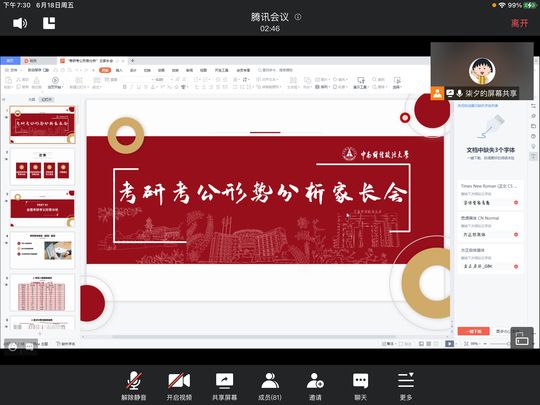Turn on camera via 开启视频
Screen dimensions: 540x405
pos(179,386)
